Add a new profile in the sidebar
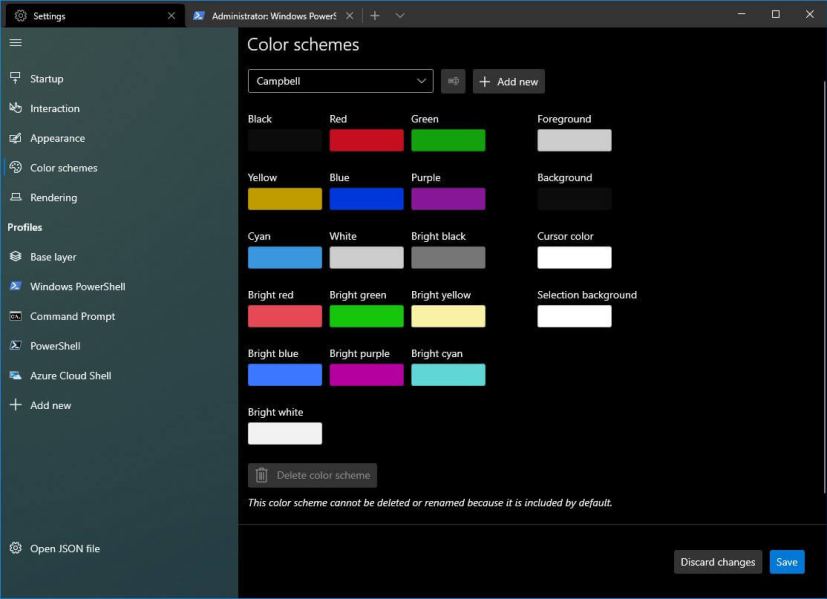The image size is (827, 599). click(x=119, y=405)
